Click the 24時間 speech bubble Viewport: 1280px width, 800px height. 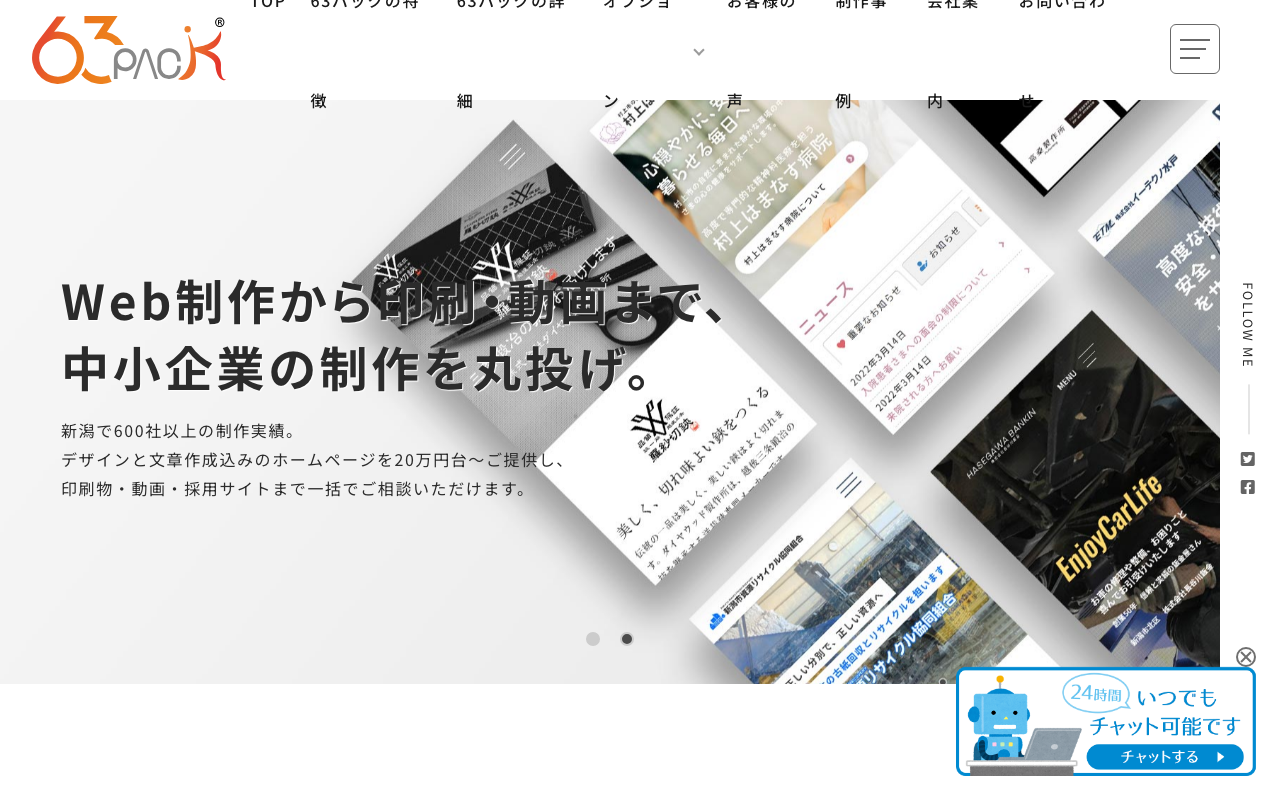coord(1096,692)
